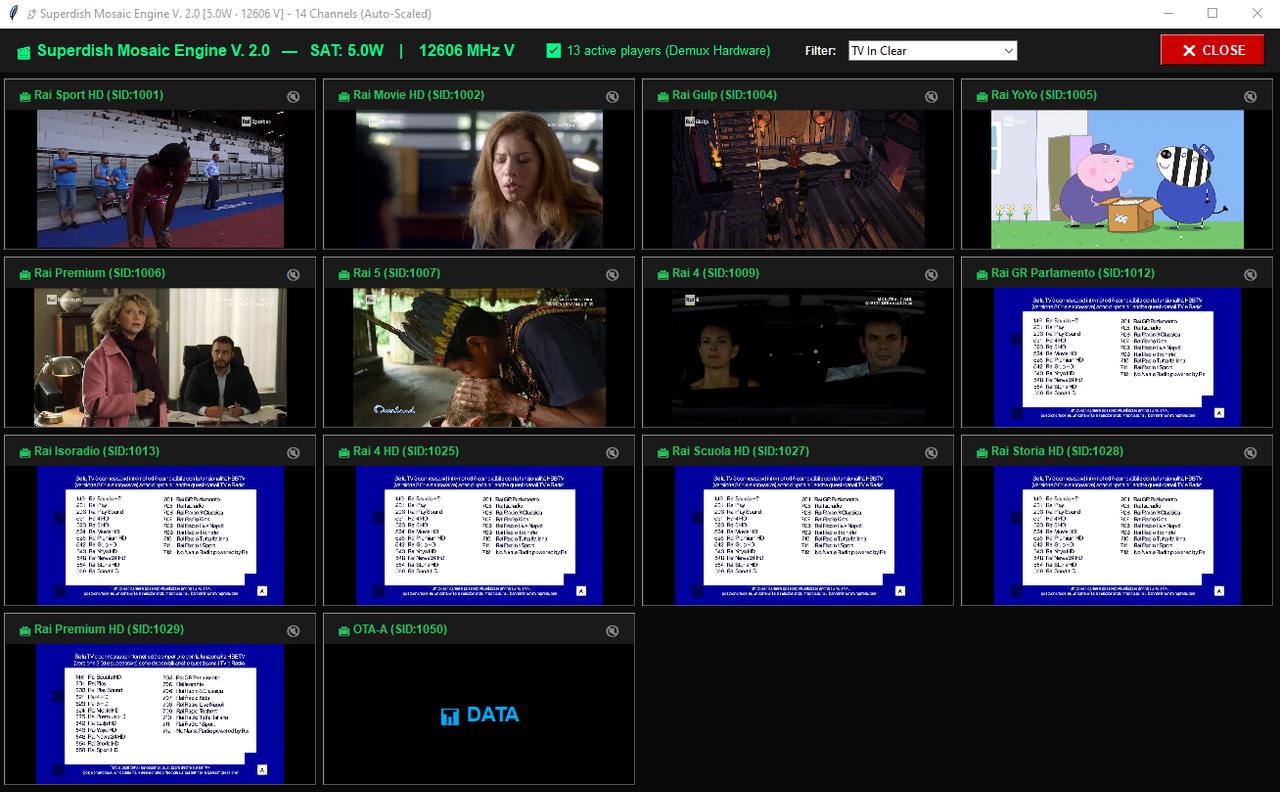Image resolution: width=1280 pixels, height=792 pixels.
Task: Click the red CLOSE button
Action: pos(1213,50)
